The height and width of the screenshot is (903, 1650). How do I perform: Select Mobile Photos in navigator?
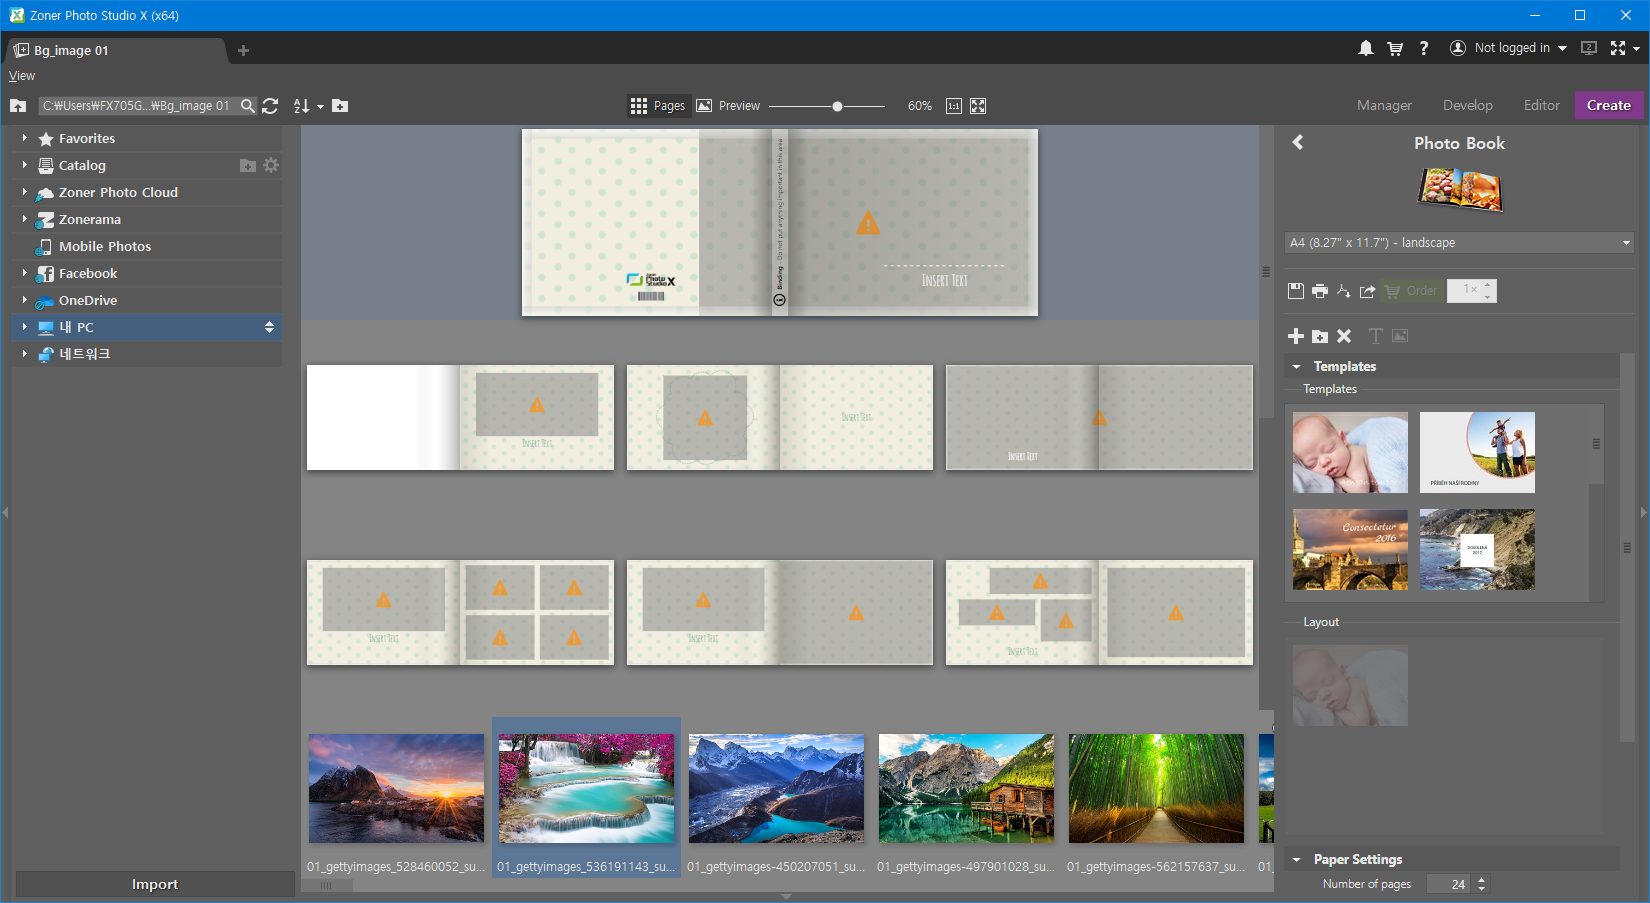[104, 246]
